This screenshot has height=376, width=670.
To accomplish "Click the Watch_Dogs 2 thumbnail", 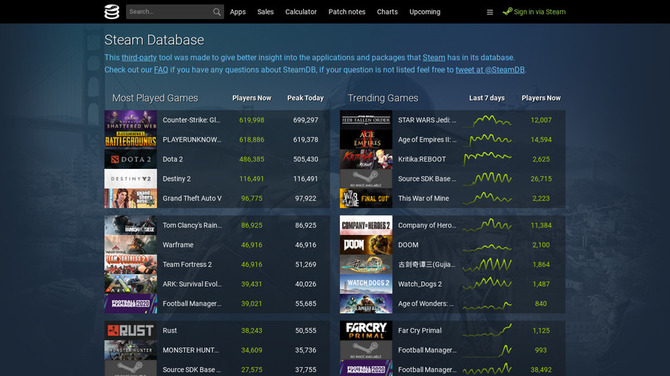I will coord(366,284).
